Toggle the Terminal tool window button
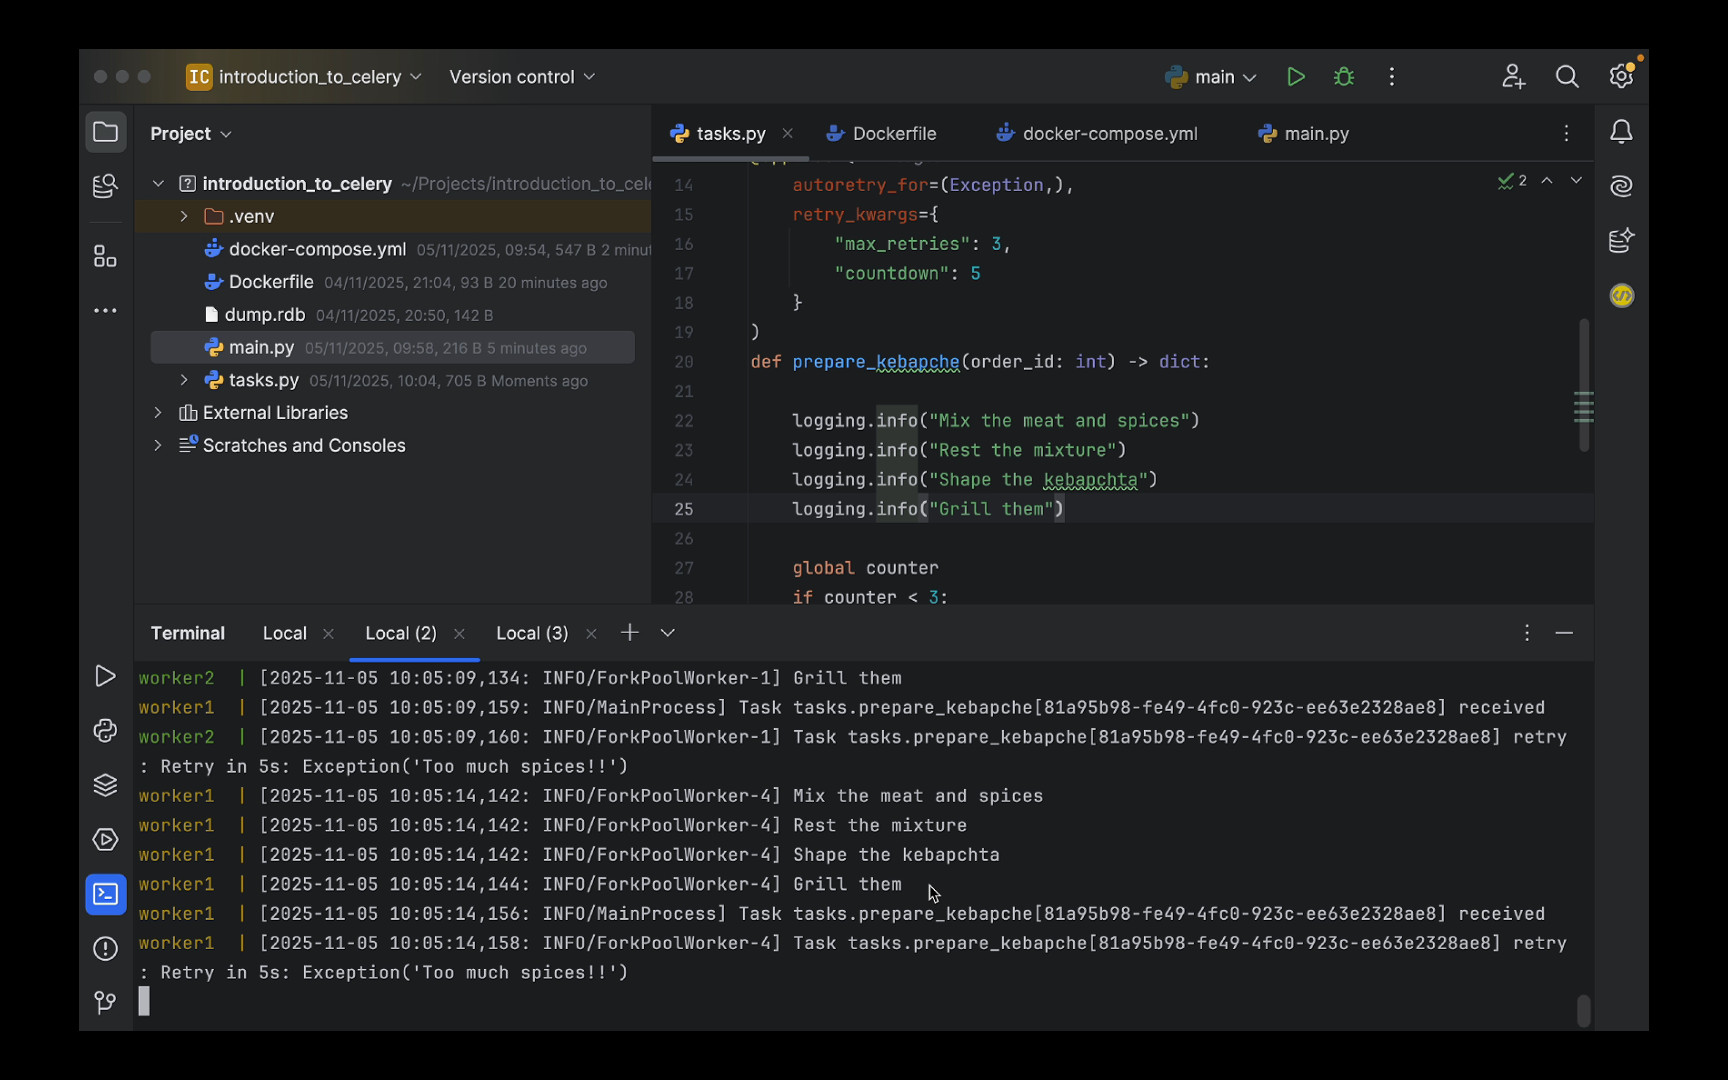Screen dimensions: 1728x1080 [105, 894]
